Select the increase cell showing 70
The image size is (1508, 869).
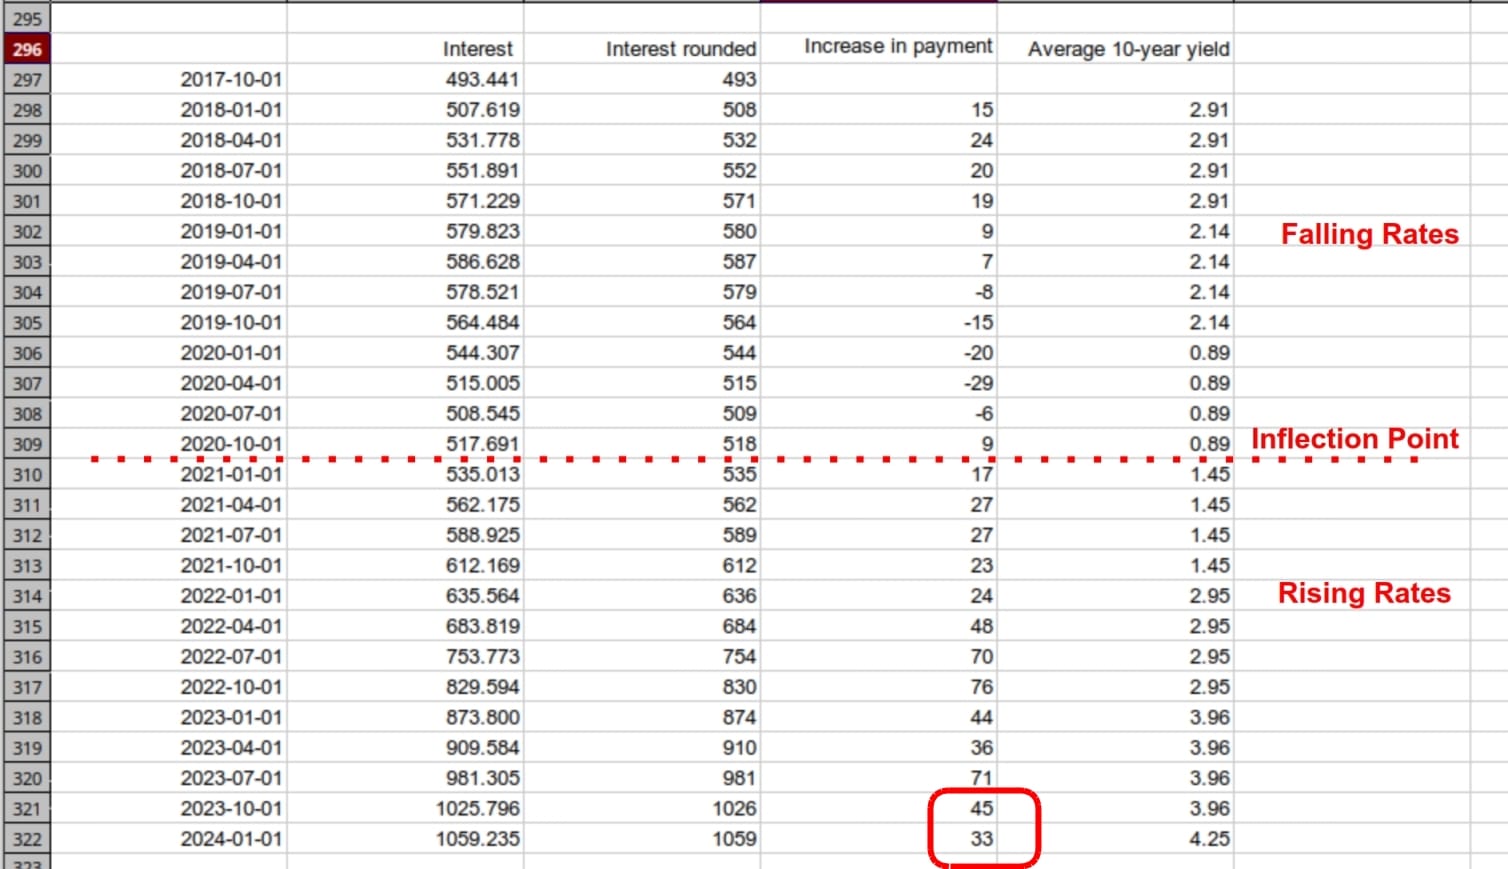879,657
